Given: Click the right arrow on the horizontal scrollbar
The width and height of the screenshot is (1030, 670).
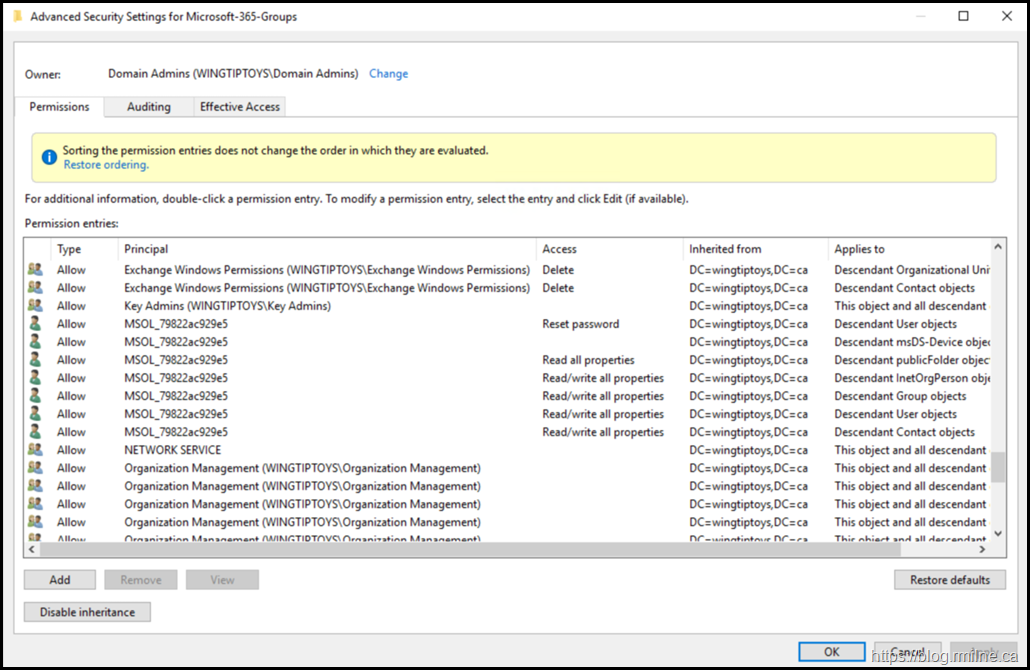Looking at the screenshot, I should pyautogui.click(x=982, y=549).
